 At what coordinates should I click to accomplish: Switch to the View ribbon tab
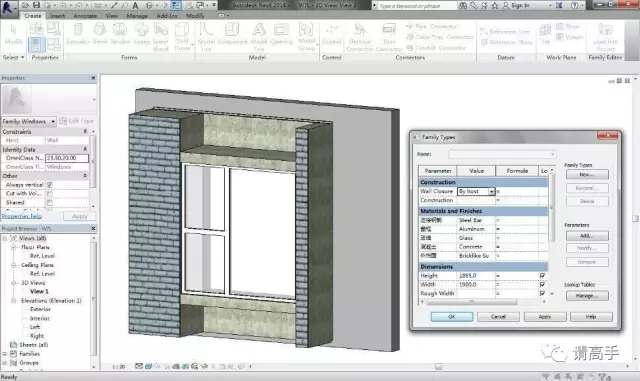pos(111,16)
